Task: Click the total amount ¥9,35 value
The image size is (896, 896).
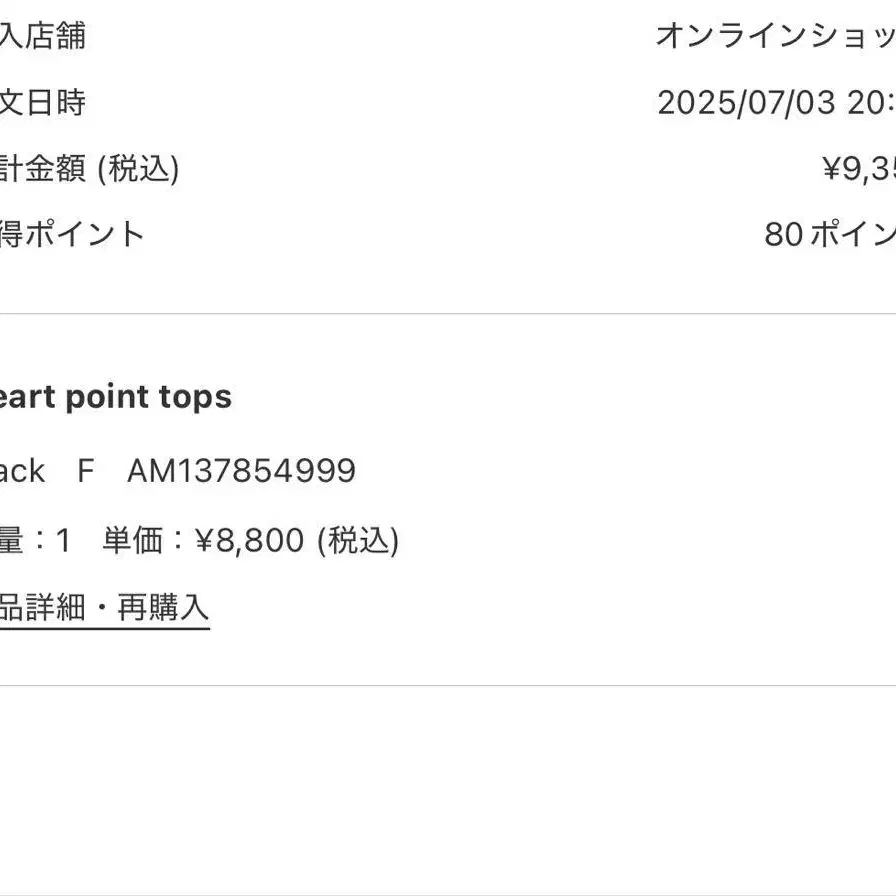Action: click(859, 169)
